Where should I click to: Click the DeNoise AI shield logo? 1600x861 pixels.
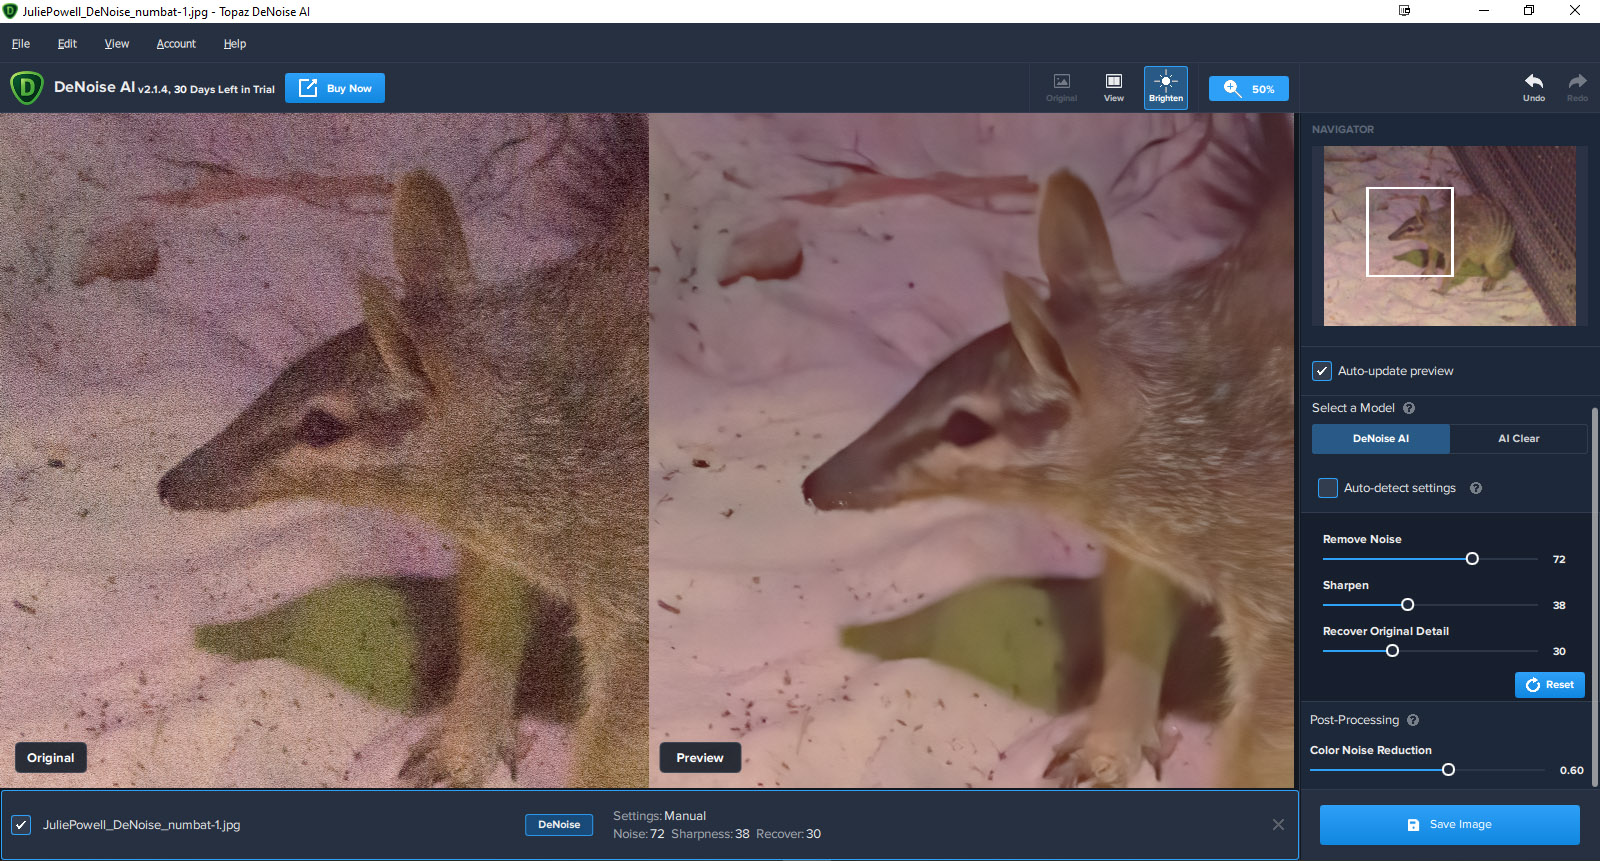27,88
